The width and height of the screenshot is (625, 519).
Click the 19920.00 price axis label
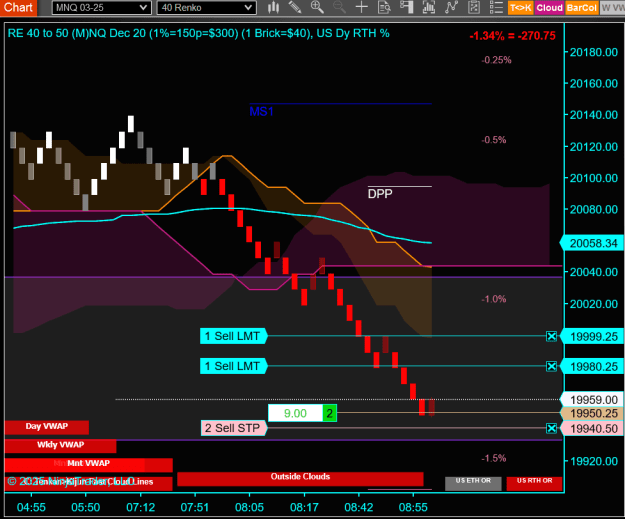[594, 461]
